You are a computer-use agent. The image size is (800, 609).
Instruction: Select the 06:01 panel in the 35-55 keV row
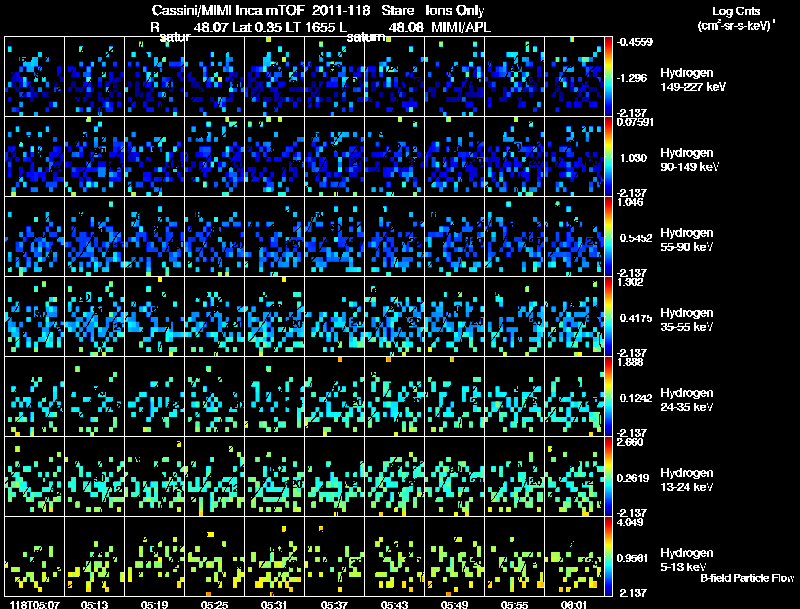click(574, 316)
